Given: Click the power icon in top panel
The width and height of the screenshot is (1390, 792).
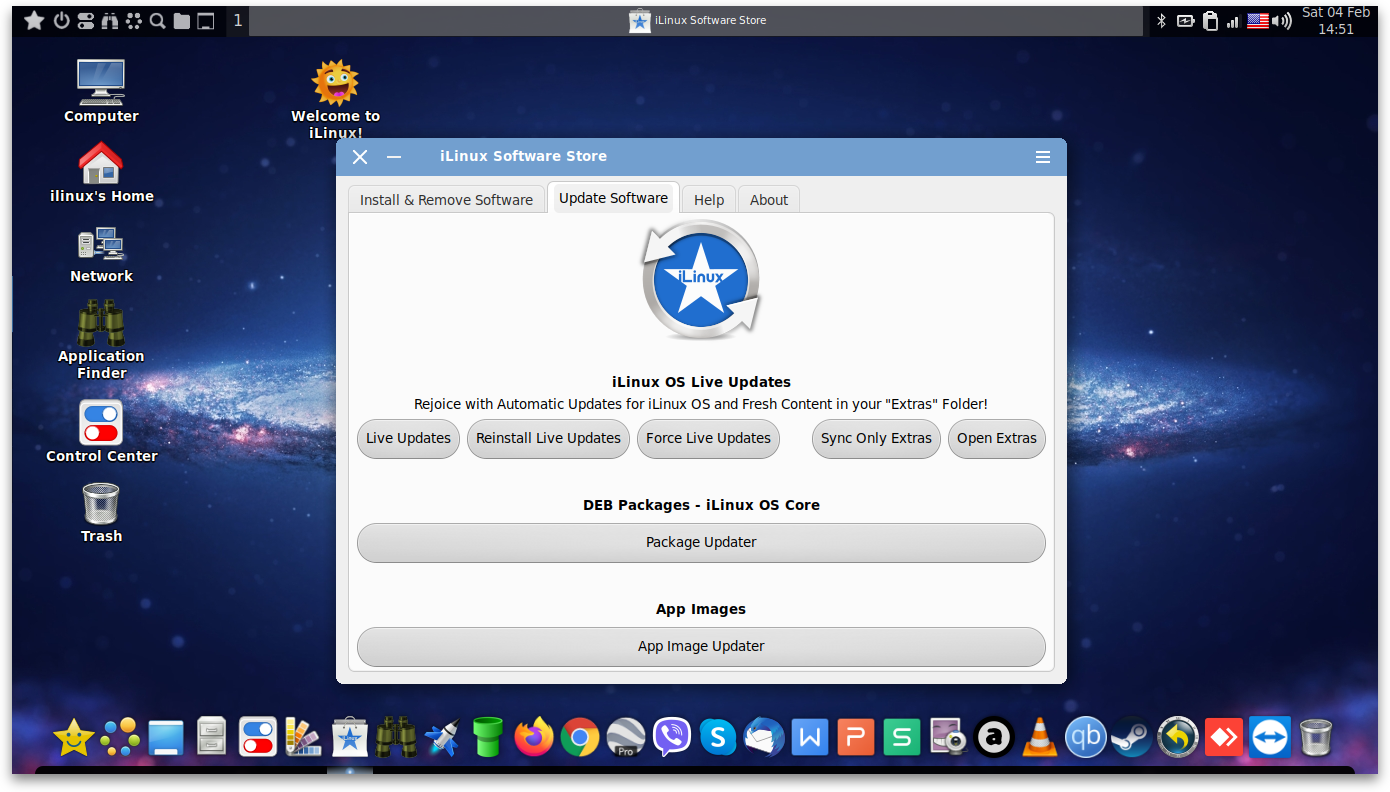Looking at the screenshot, I should [x=61, y=20].
